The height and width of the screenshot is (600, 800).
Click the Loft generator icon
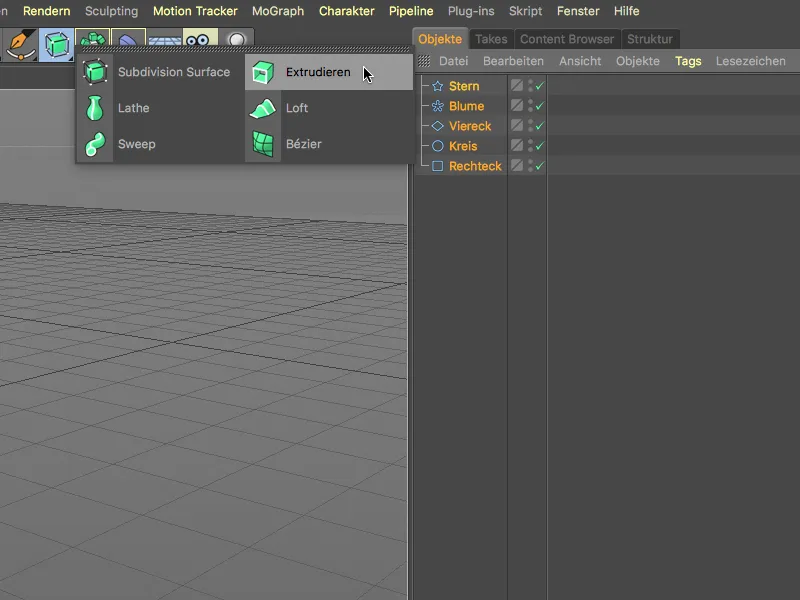click(x=263, y=108)
